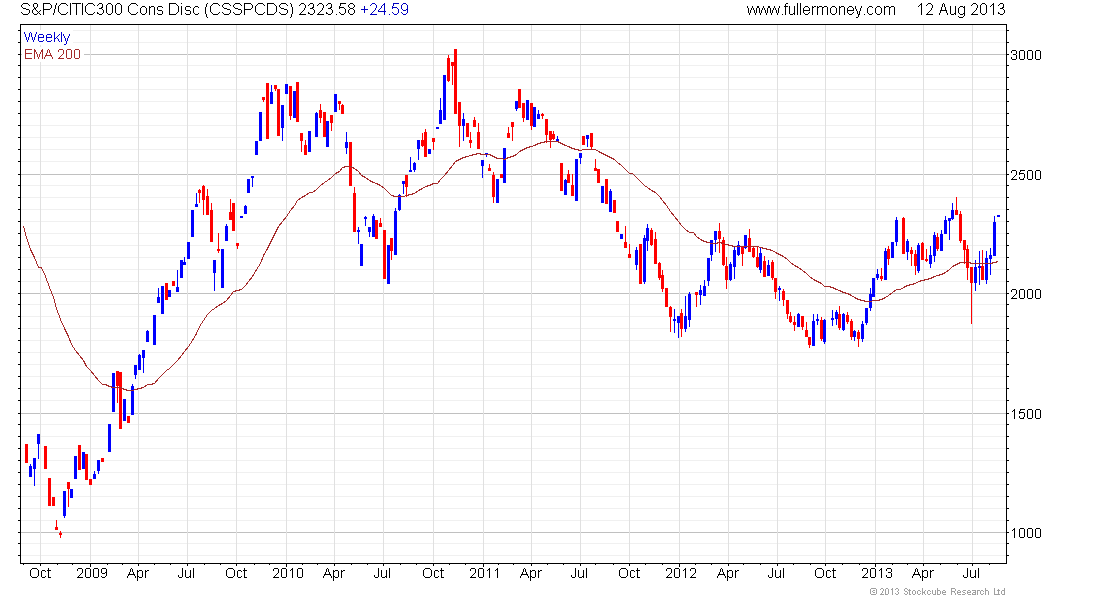Click the 1500 y-axis label
This screenshot has height=600, width=1100.
tap(1026, 414)
